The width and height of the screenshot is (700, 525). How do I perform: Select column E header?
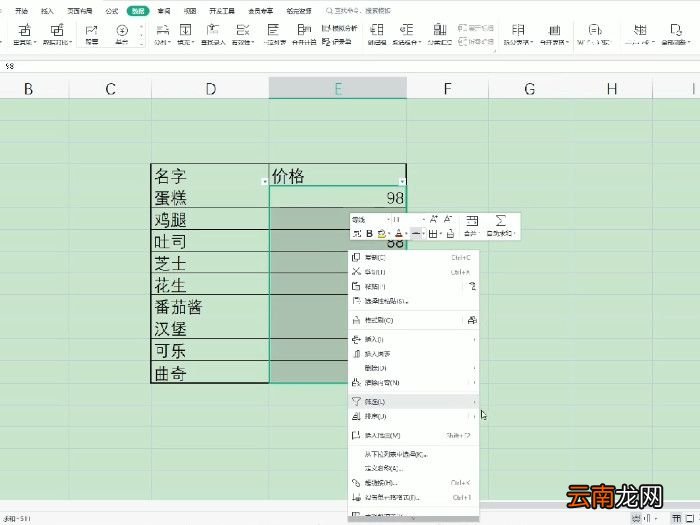[x=338, y=88]
